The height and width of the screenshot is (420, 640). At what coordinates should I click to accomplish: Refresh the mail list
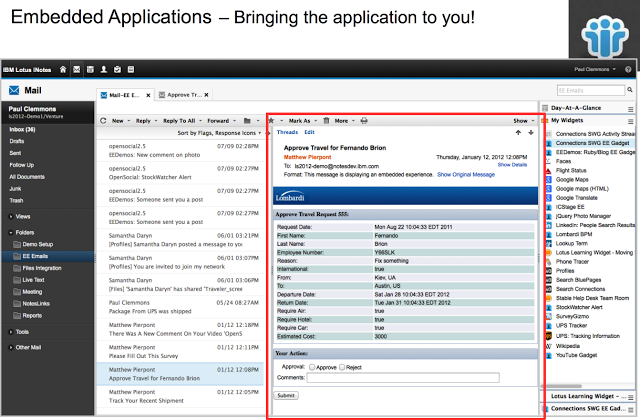(103, 121)
